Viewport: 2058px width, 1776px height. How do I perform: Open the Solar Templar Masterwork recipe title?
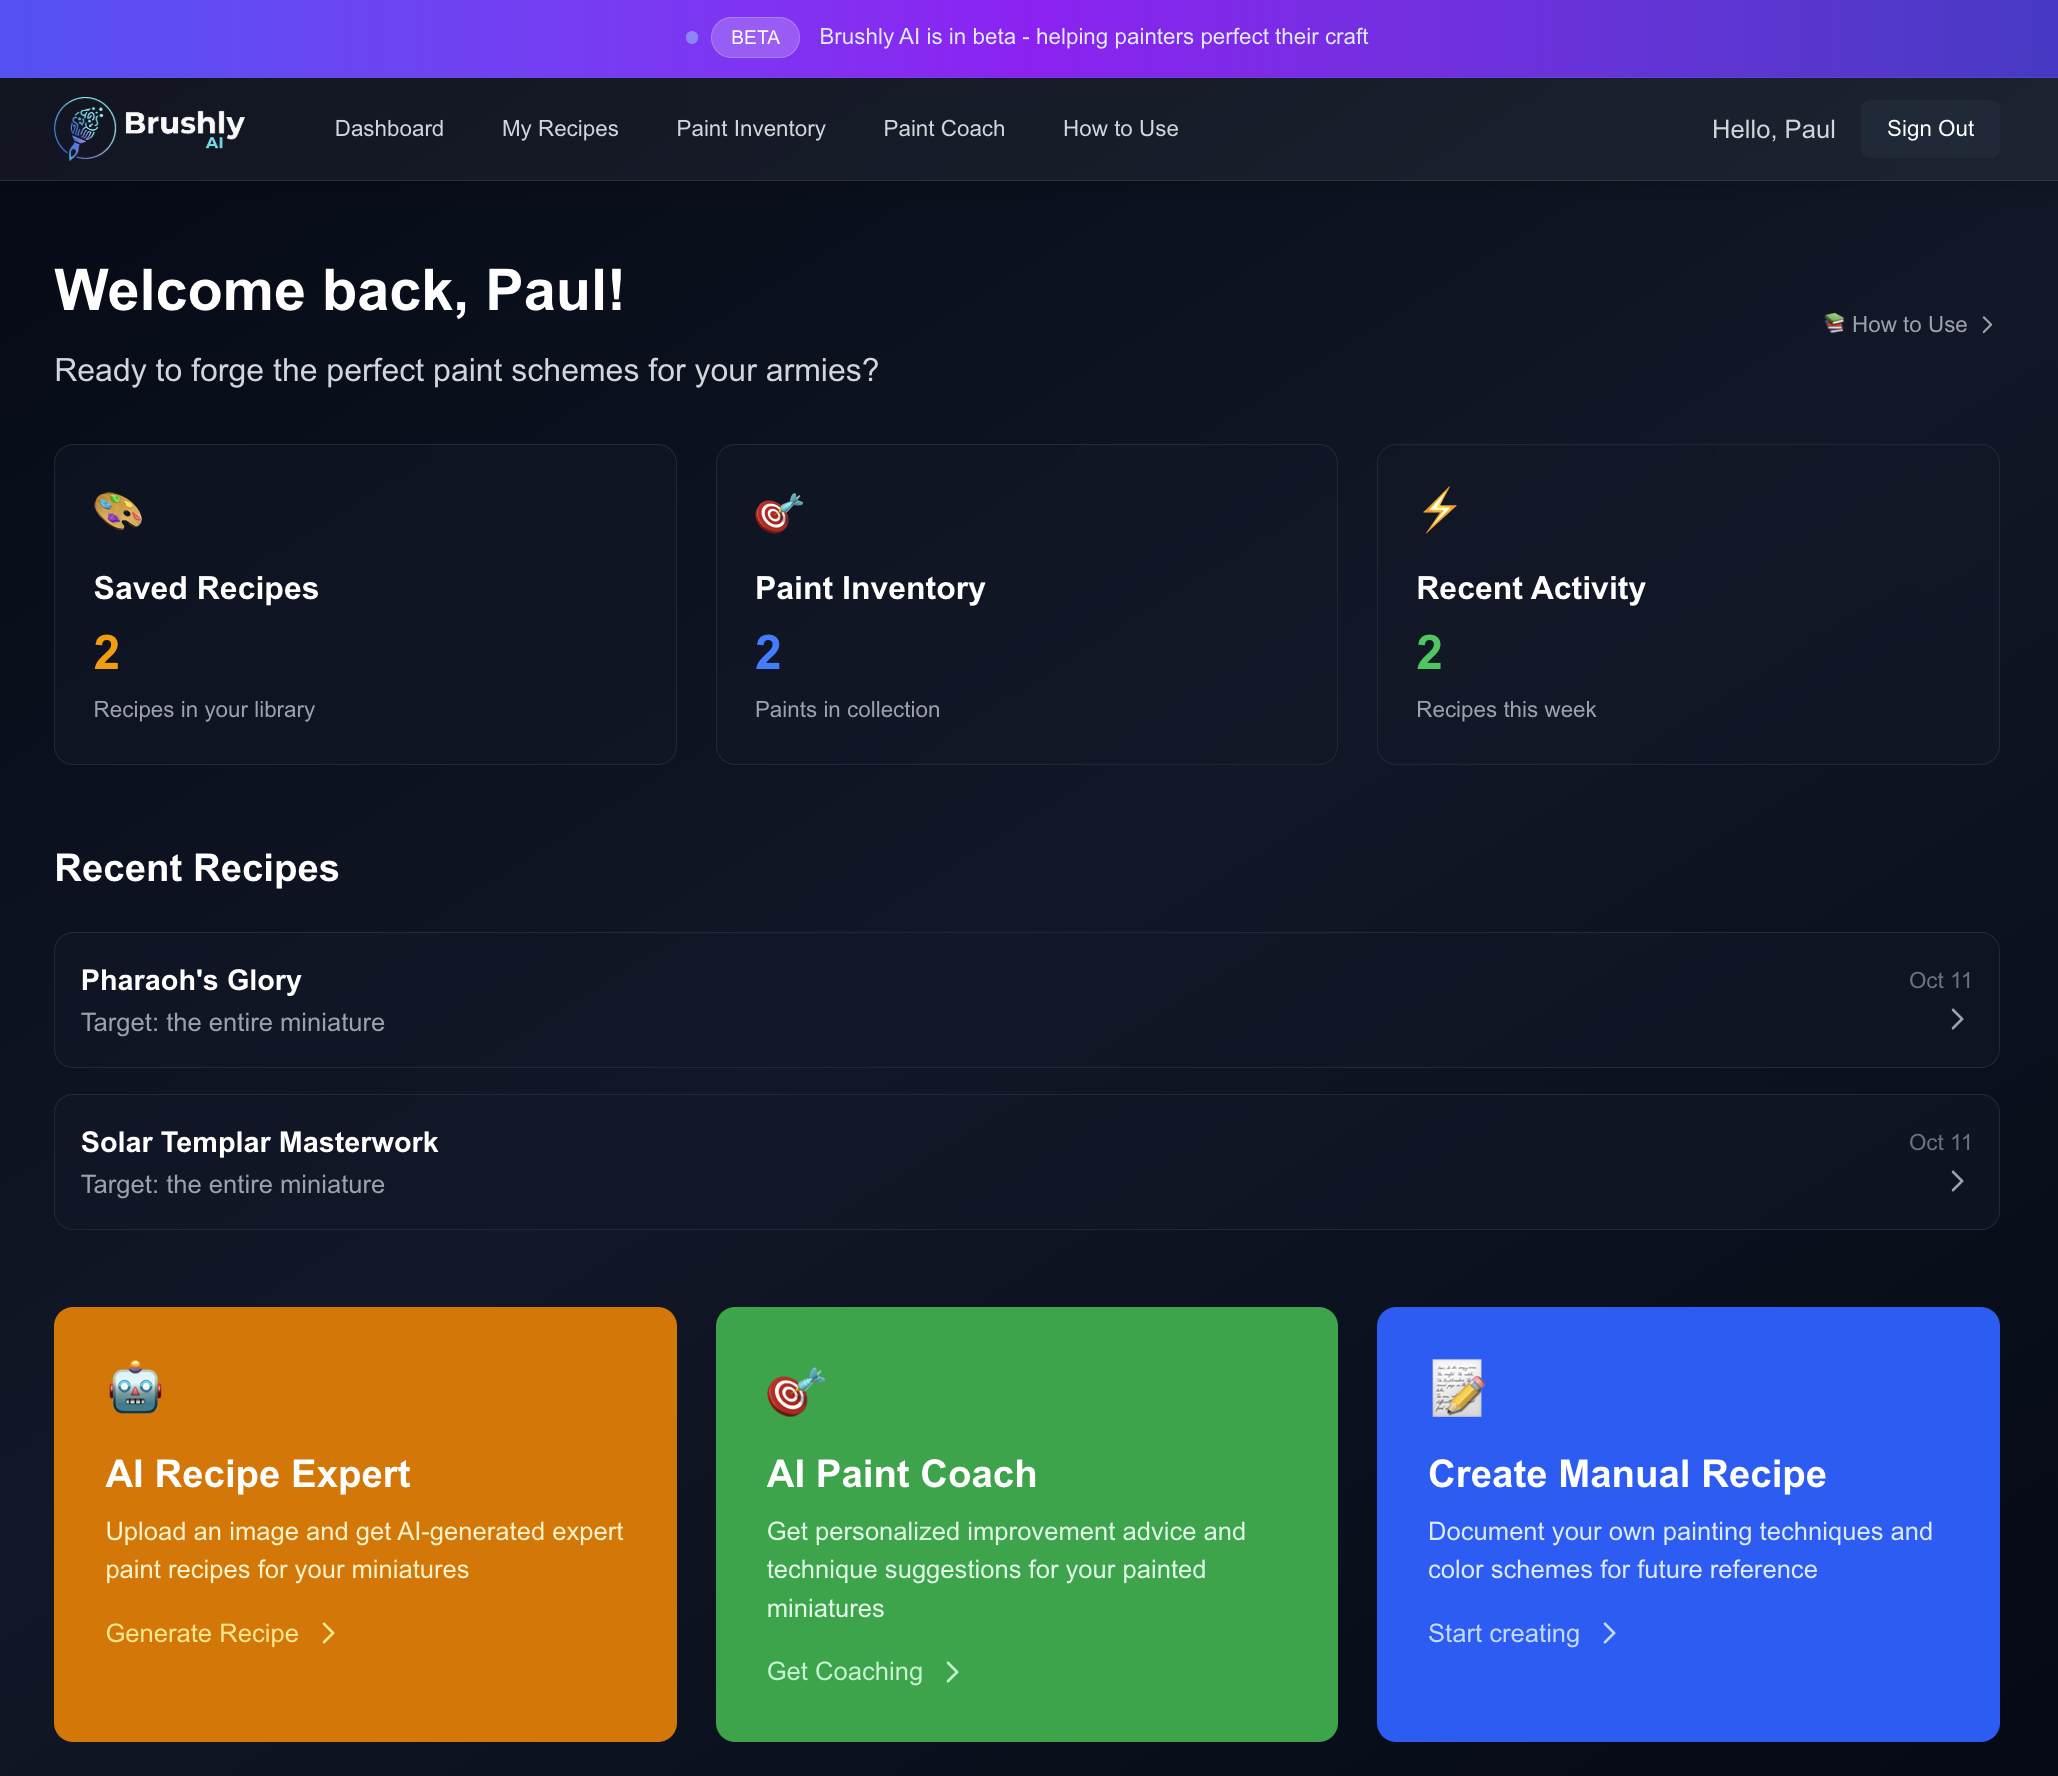click(x=259, y=1142)
